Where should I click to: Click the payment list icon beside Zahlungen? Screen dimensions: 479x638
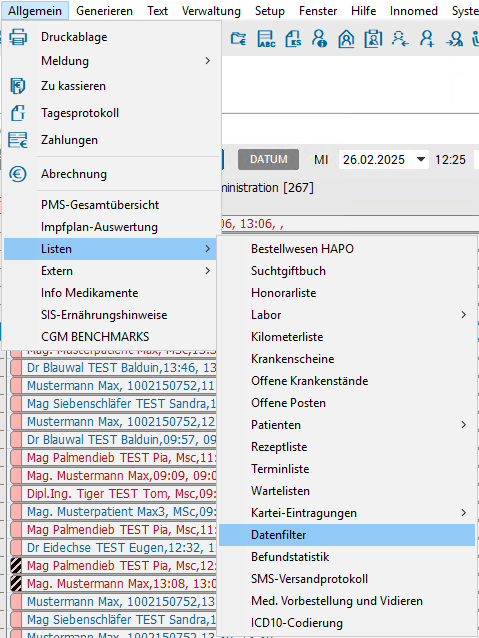click(x=18, y=140)
